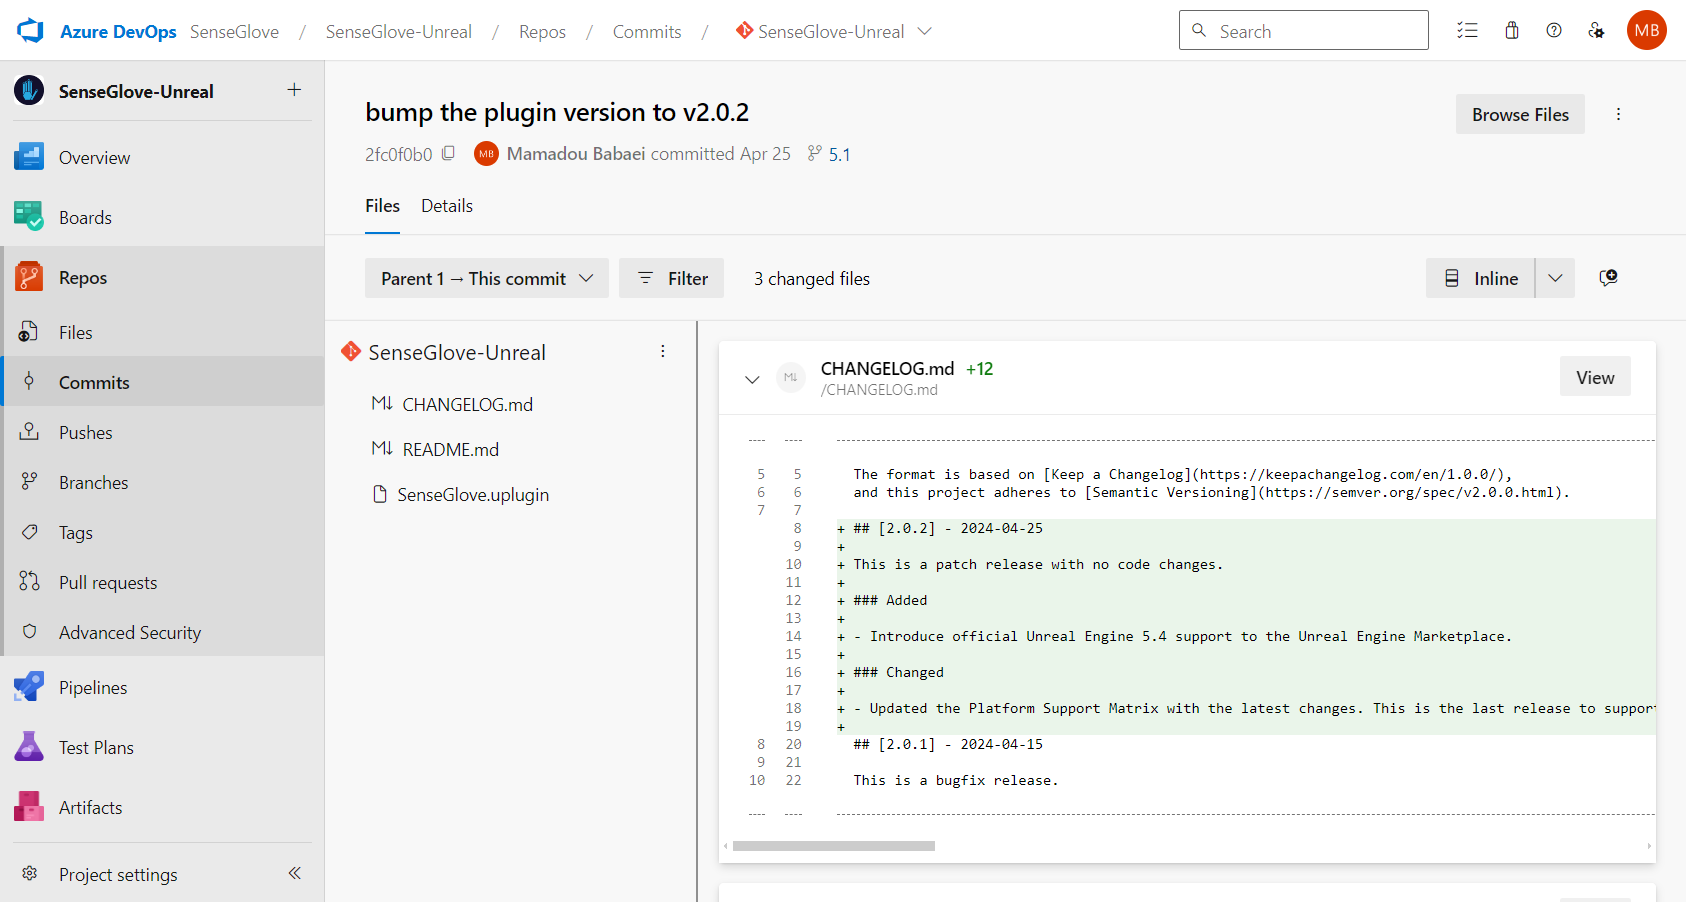Viewport: 1686px width, 902px height.
Task: Open the user settings gear icon
Action: [1596, 30]
